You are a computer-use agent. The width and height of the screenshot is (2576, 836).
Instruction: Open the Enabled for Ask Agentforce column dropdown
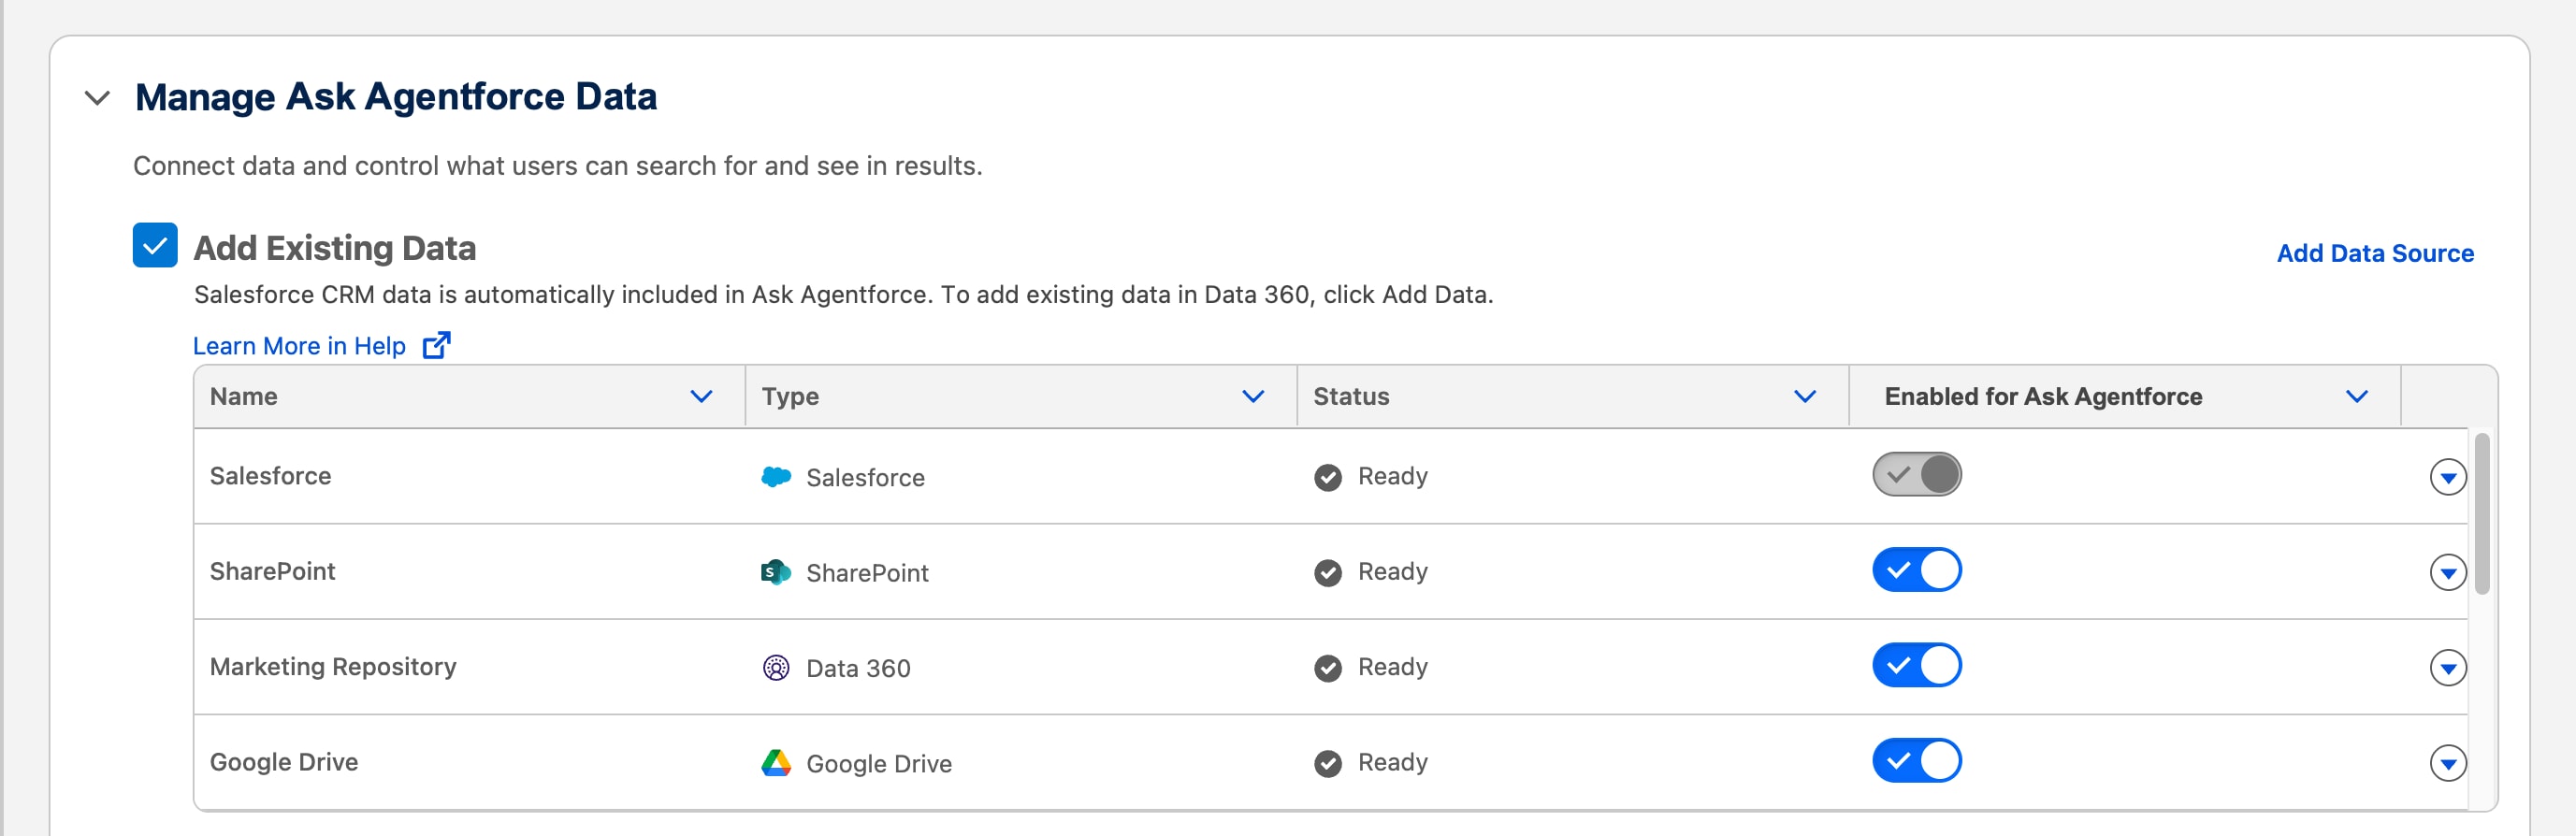pyautogui.click(x=2357, y=397)
